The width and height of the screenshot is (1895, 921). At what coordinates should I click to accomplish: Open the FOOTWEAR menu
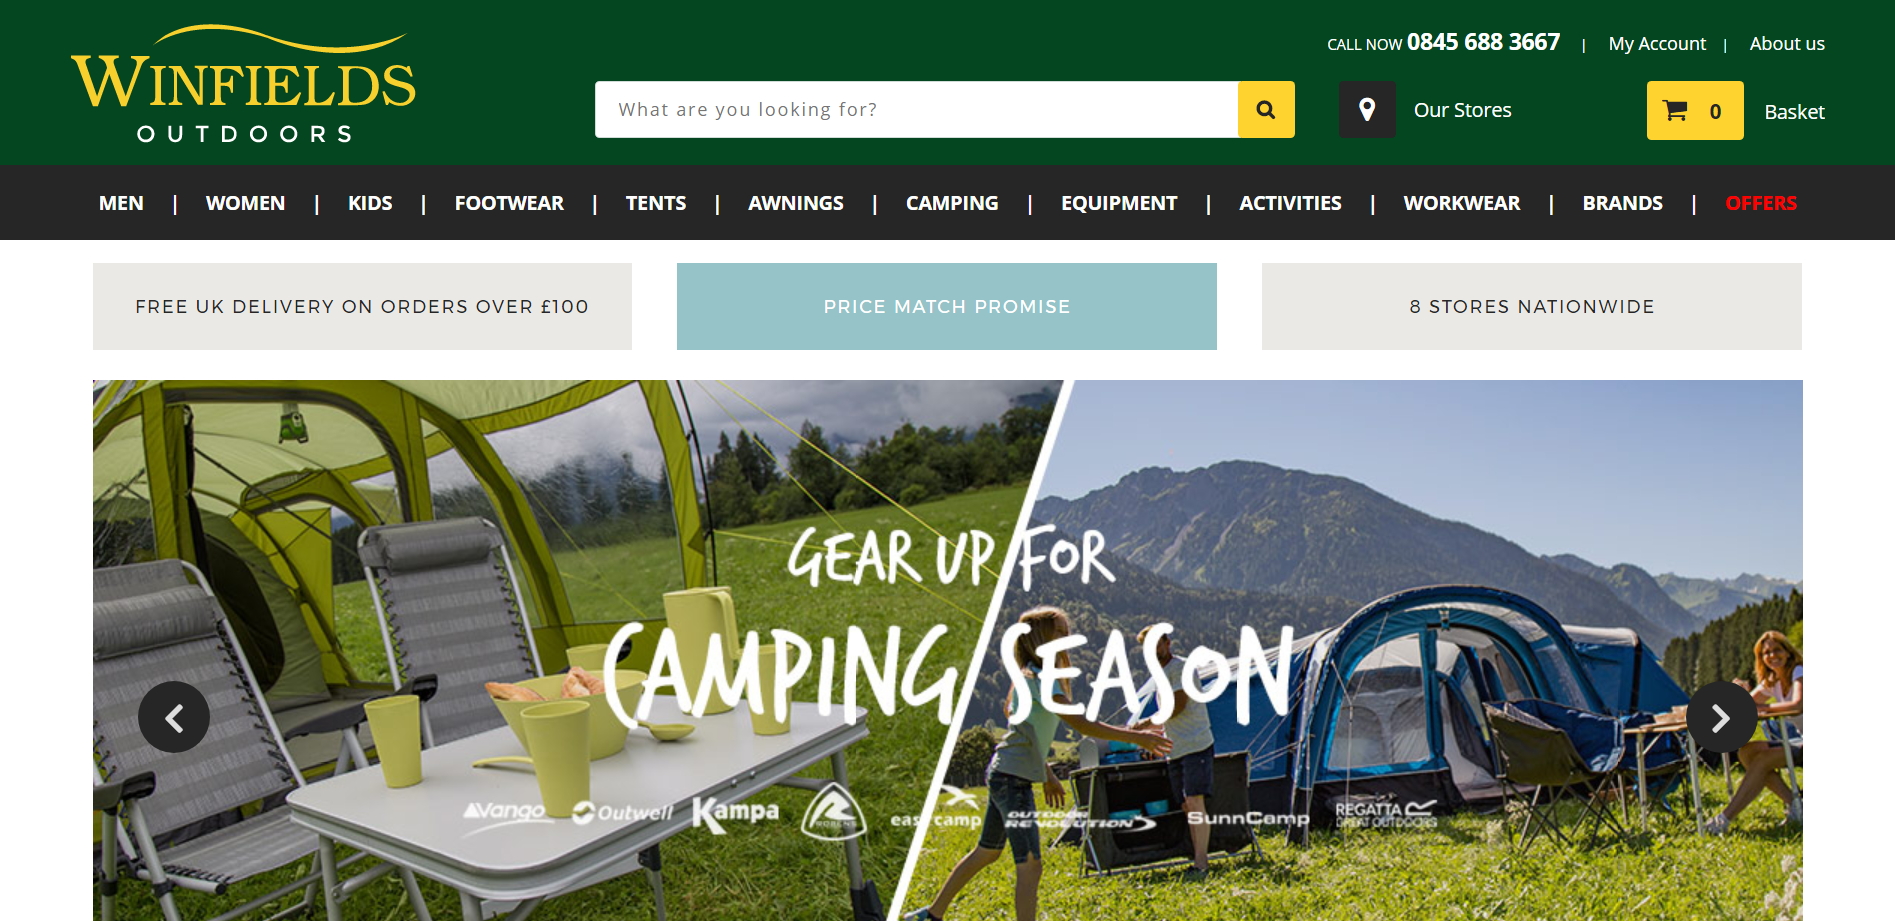click(x=509, y=203)
